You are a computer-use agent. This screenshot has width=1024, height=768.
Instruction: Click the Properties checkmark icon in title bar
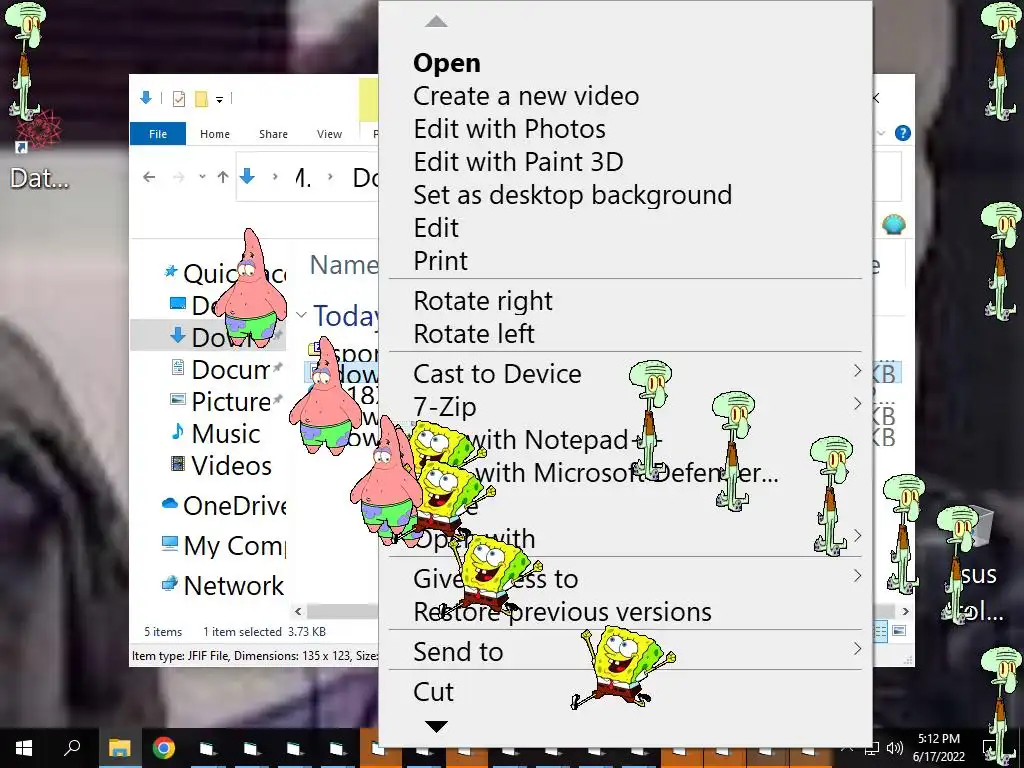point(178,99)
